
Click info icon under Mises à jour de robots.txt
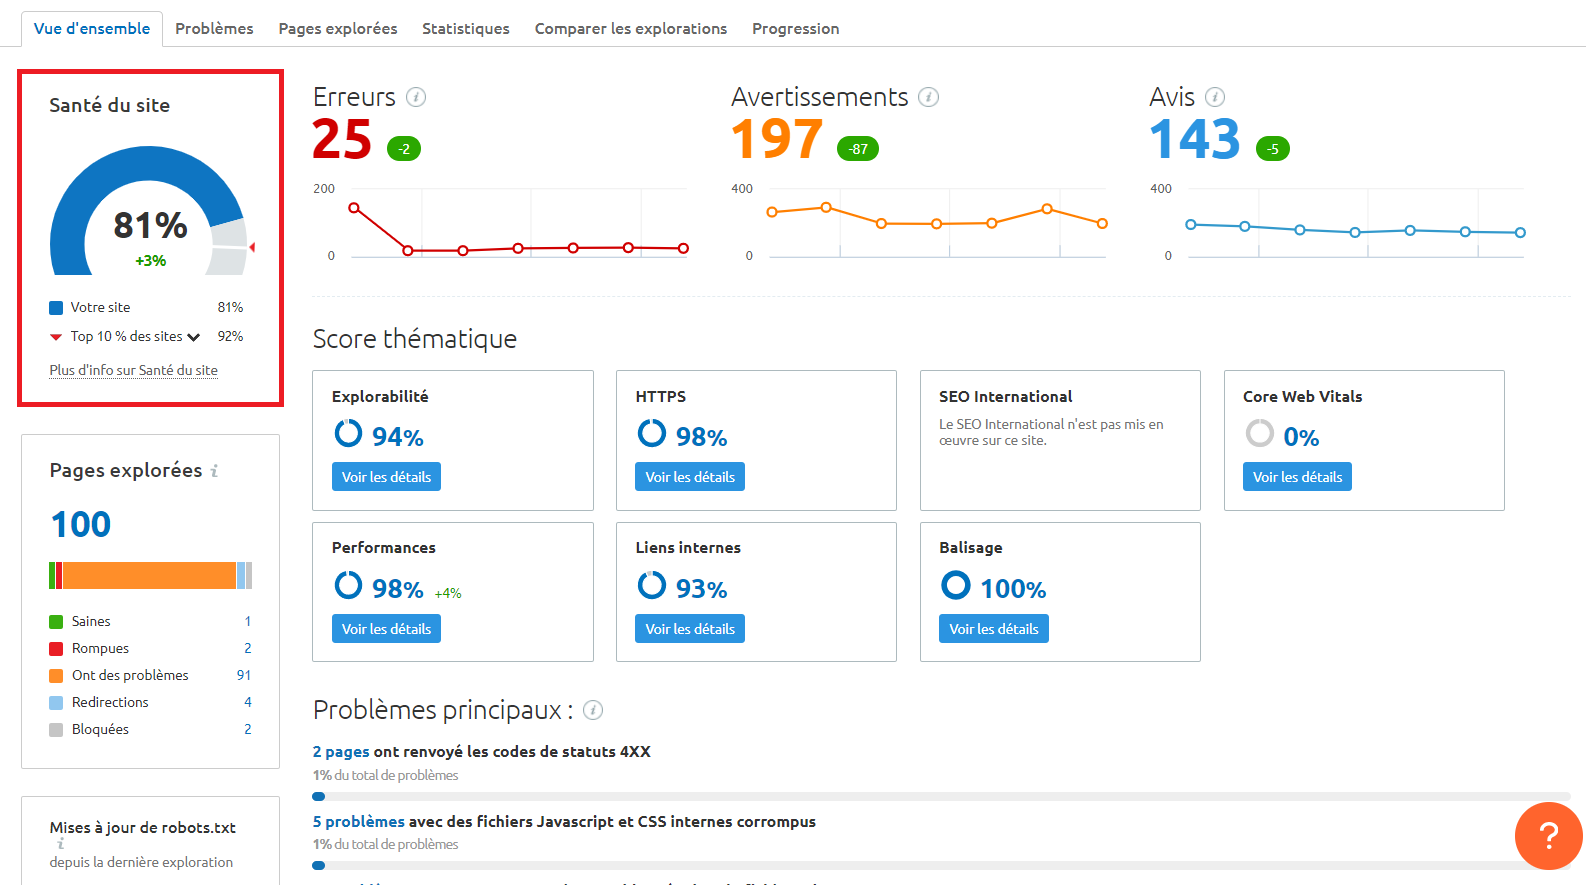(60, 844)
